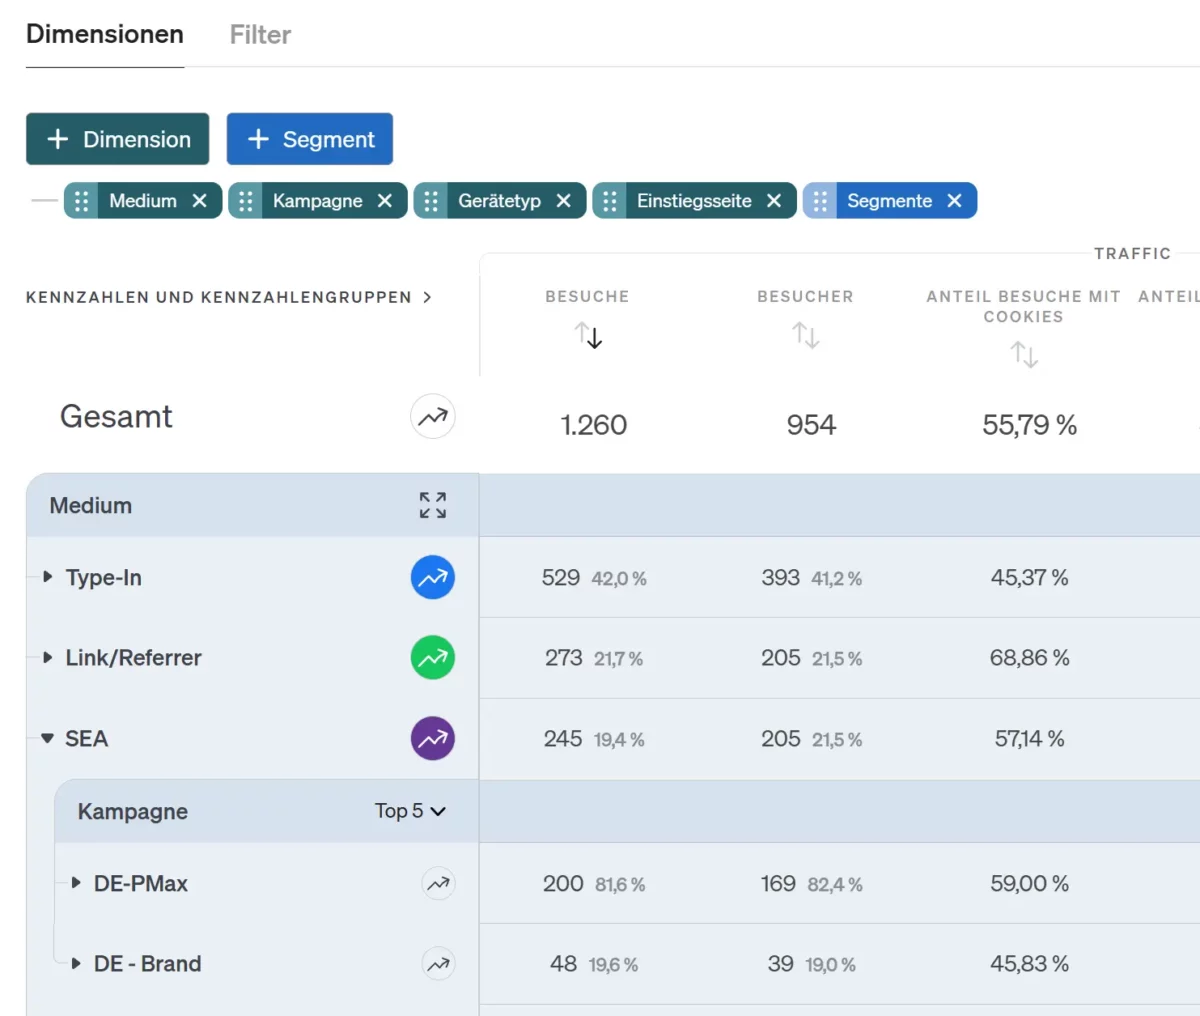
Task: Collapse the SEA row
Action: point(47,739)
